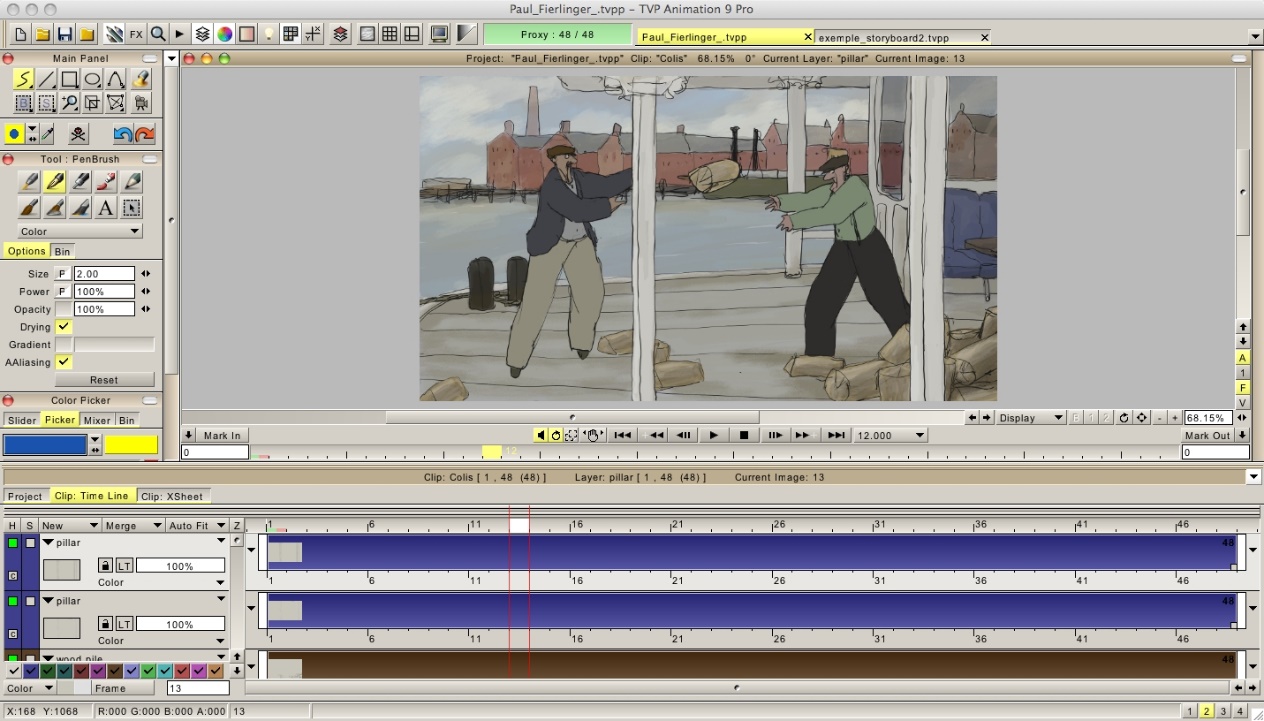Select the ellipse shape tool

[x=93, y=79]
